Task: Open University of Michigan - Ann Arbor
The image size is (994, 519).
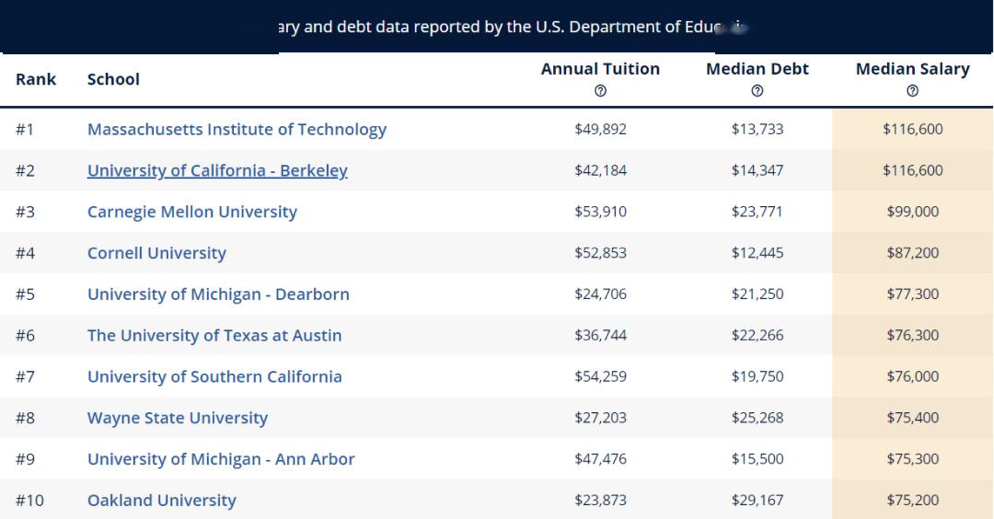Action: (x=221, y=459)
